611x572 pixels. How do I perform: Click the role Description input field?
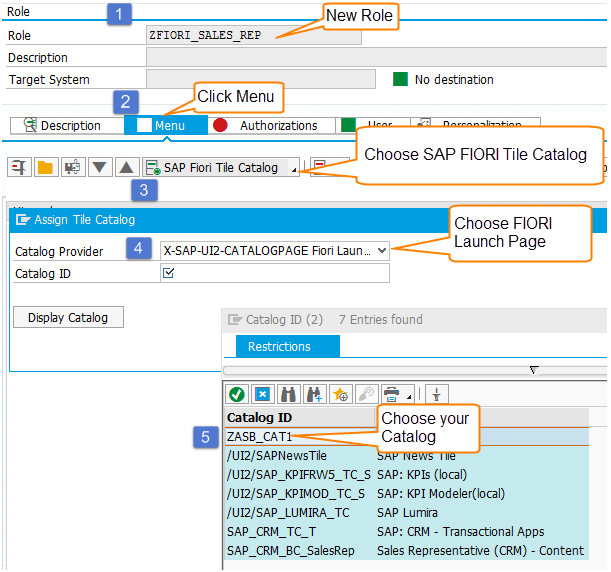(376, 57)
